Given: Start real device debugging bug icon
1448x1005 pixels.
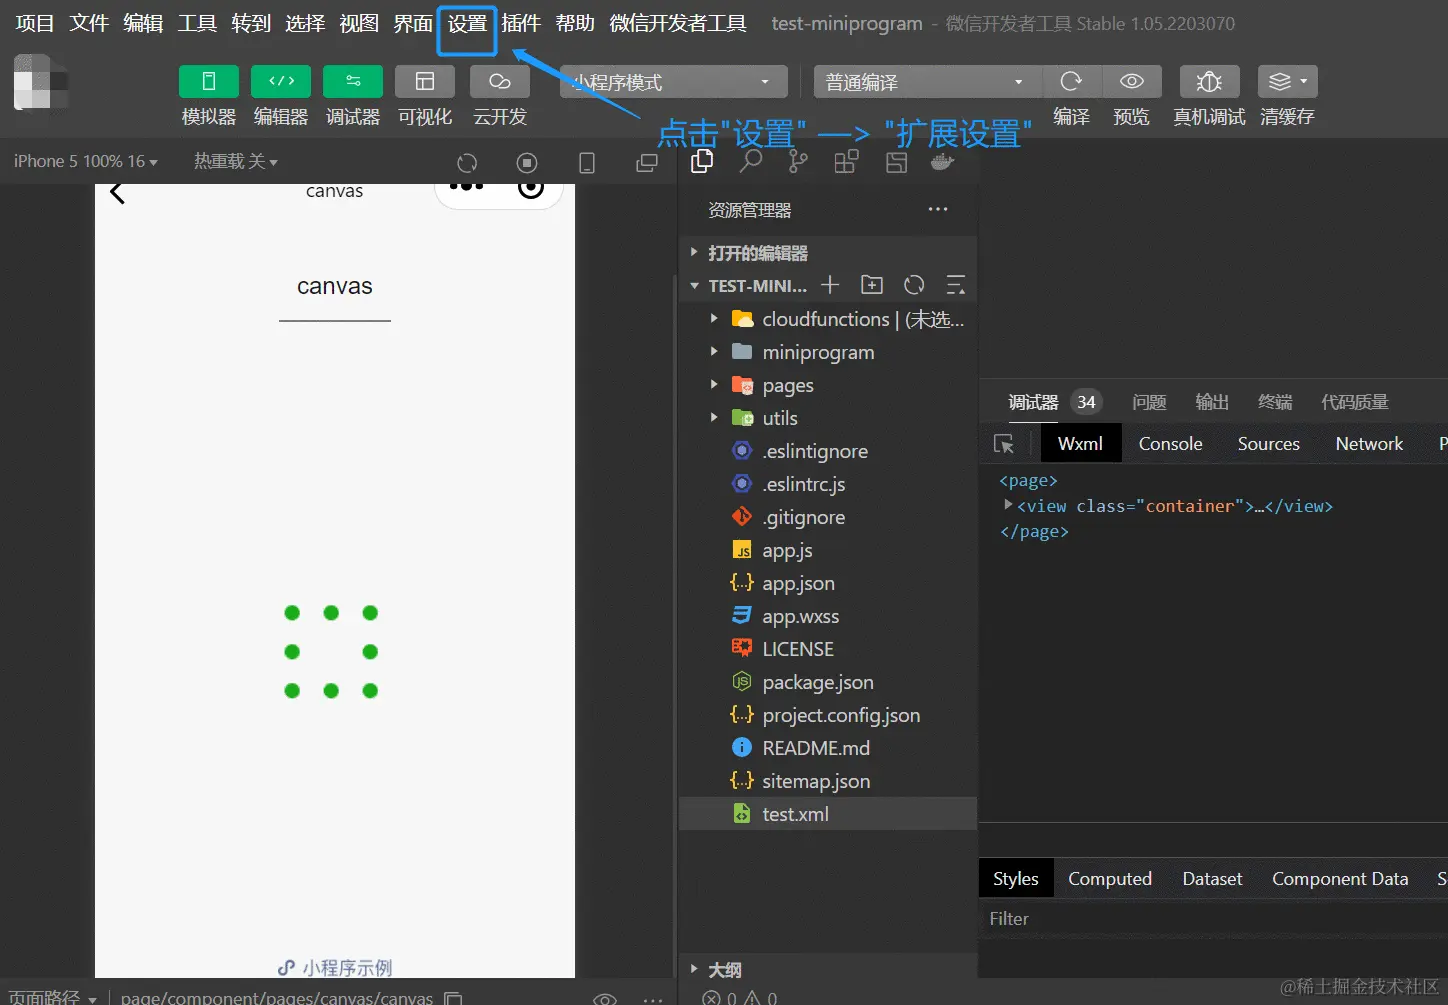Looking at the screenshot, I should [x=1209, y=81].
